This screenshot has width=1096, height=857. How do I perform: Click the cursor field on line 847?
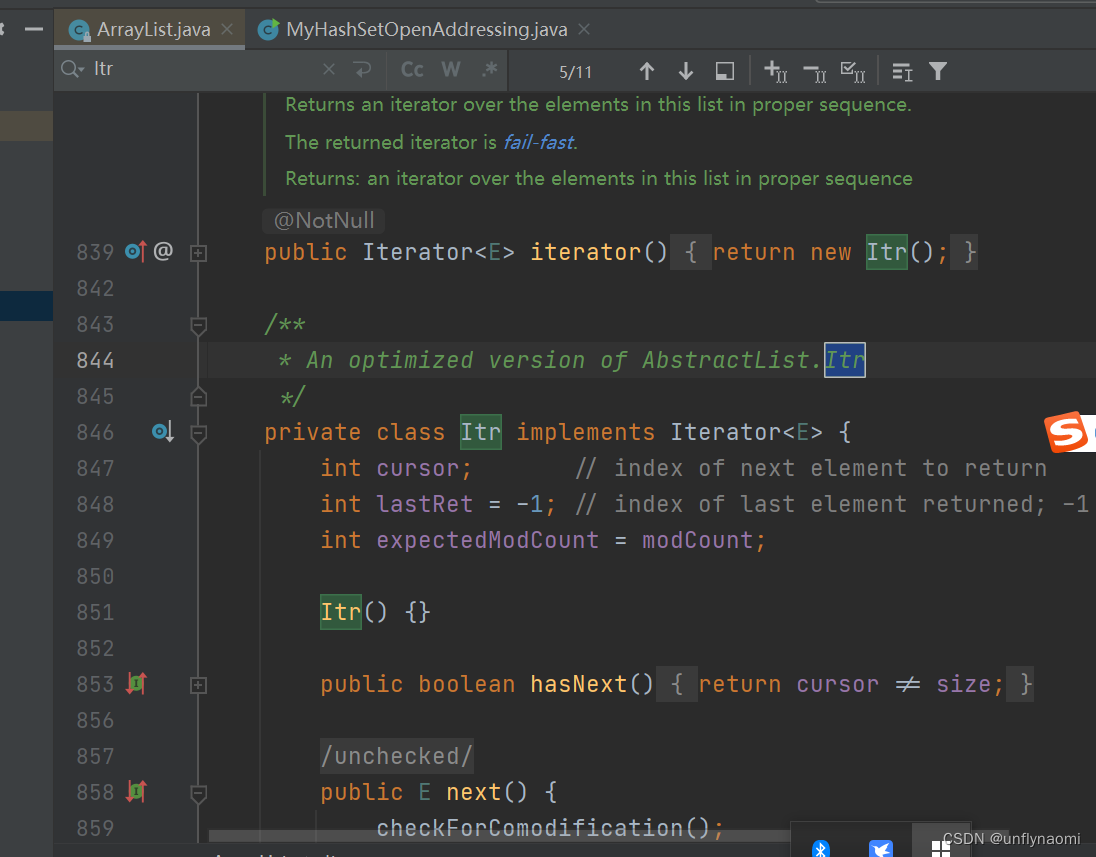tap(417, 468)
